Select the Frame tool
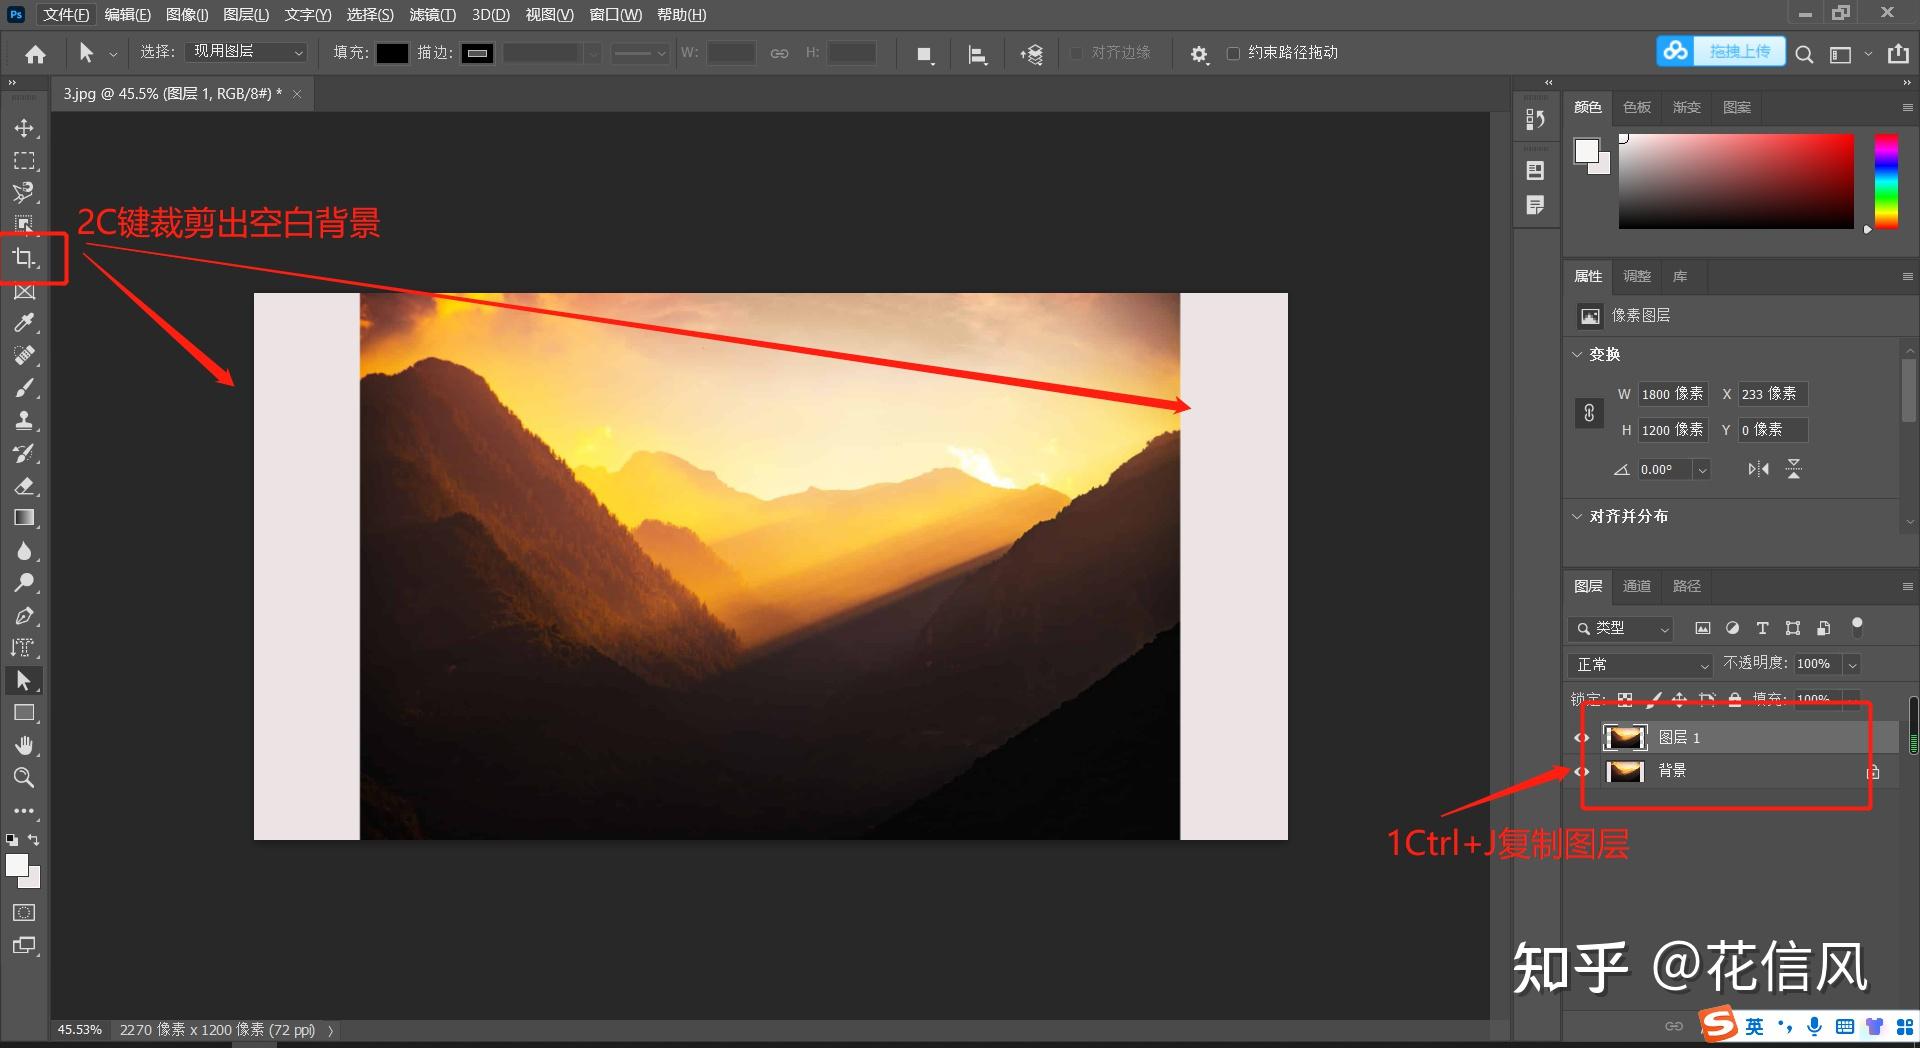Viewport: 1920px width, 1048px height. point(24,291)
